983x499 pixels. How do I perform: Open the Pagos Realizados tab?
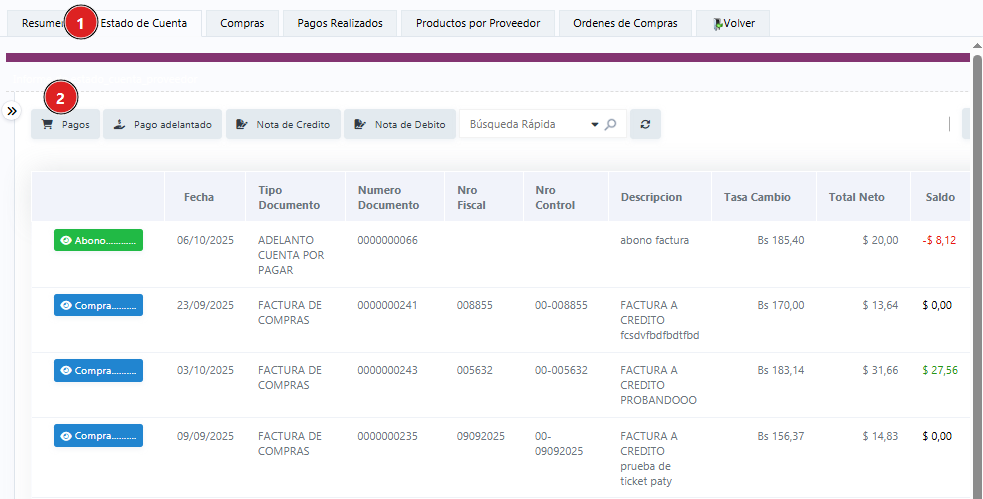[340, 23]
